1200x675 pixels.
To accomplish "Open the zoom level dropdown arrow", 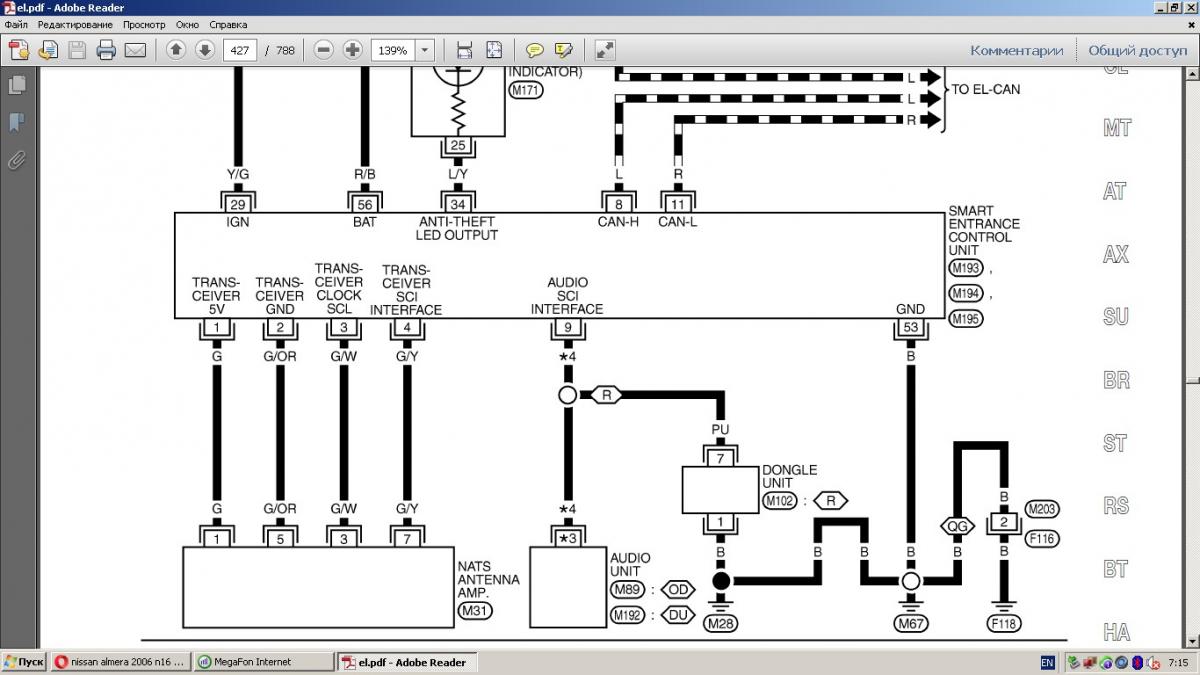I will coord(425,50).
